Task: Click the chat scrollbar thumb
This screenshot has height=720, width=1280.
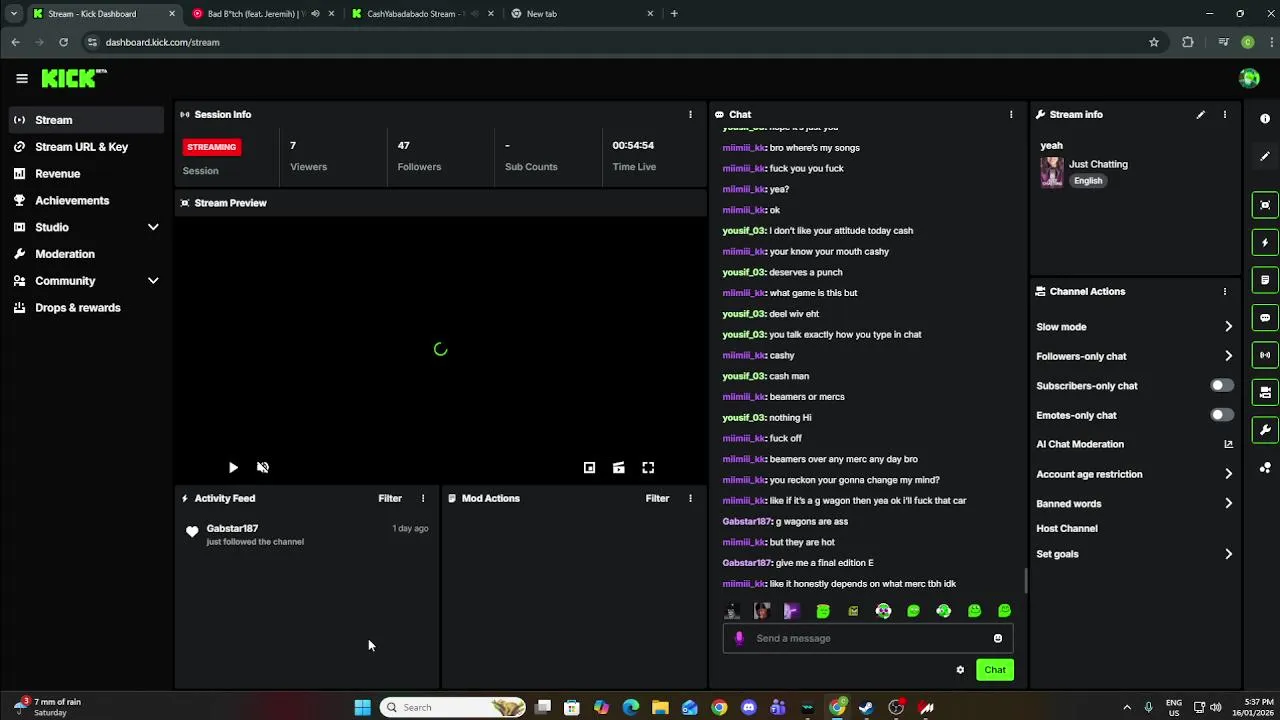Action: [x=1025, y=580]
